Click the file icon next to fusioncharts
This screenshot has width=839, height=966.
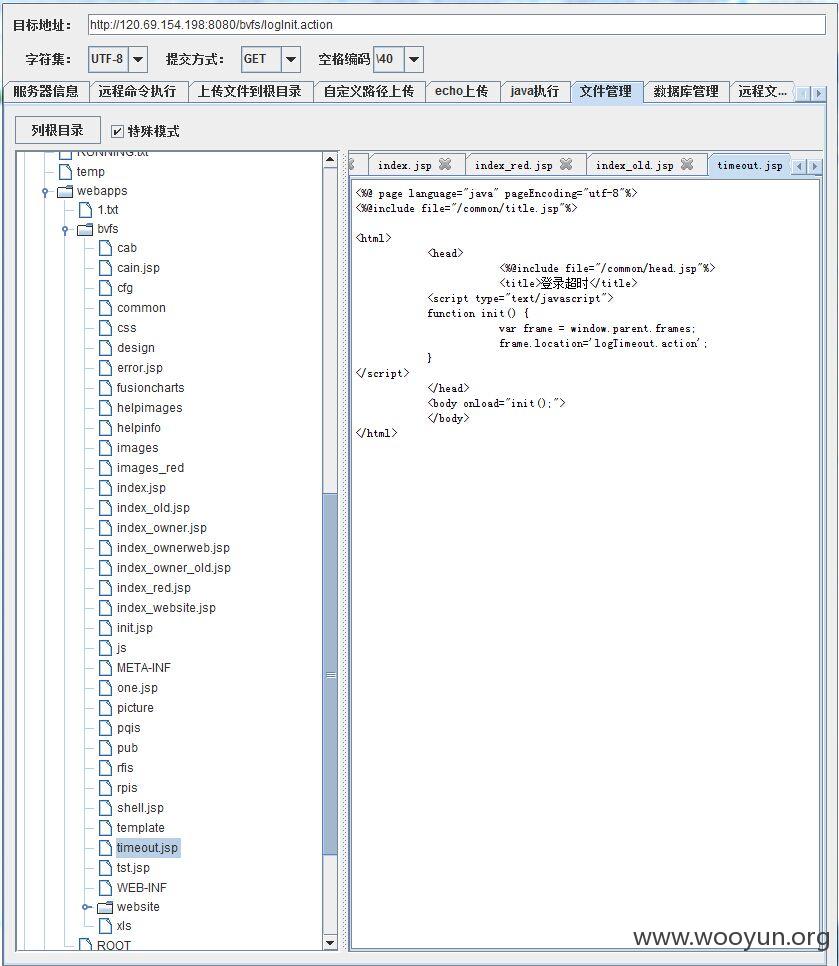pyautogui.click(x=105, y=388)
